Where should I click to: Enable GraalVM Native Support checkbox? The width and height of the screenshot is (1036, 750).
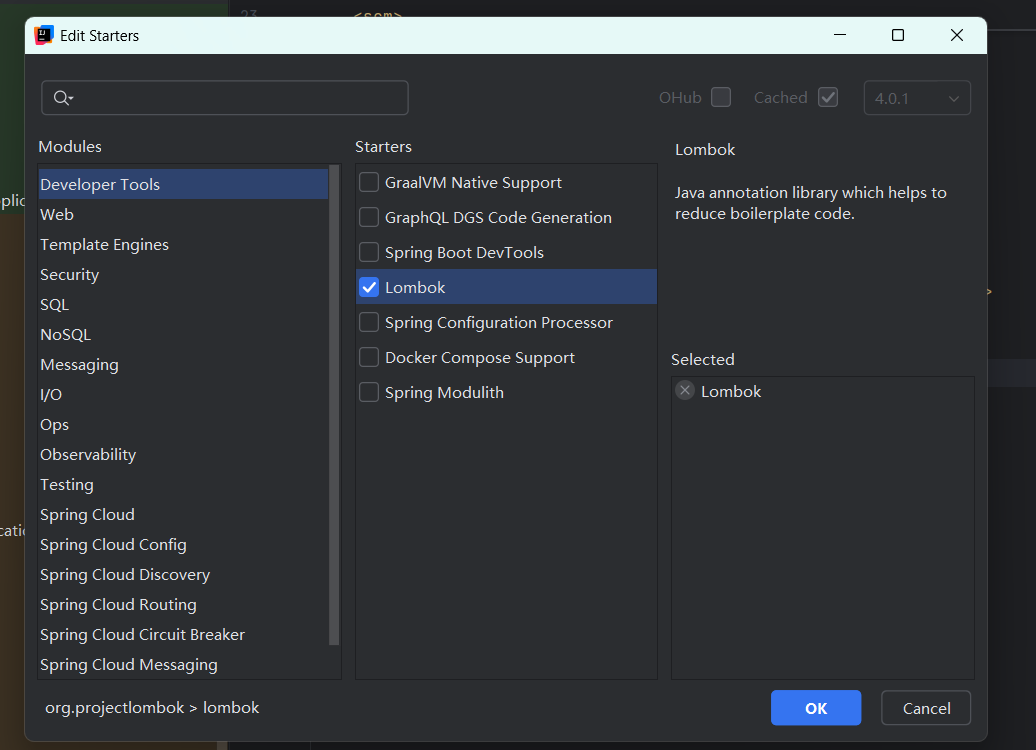(369, 182)
